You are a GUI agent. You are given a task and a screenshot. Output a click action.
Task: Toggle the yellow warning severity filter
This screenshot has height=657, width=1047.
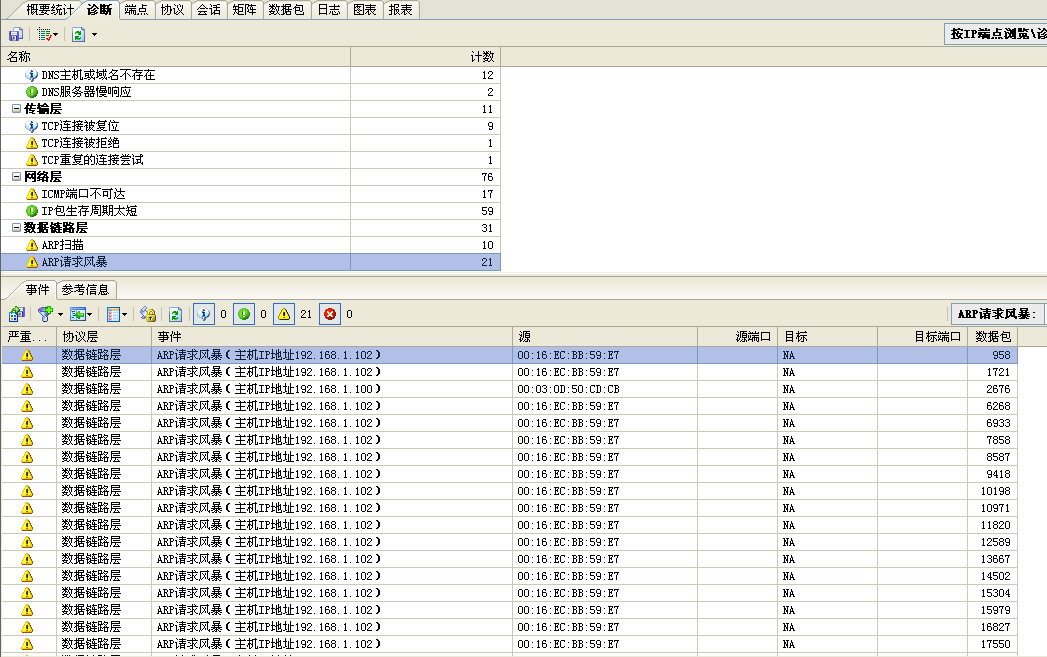[x=285, y=314]
